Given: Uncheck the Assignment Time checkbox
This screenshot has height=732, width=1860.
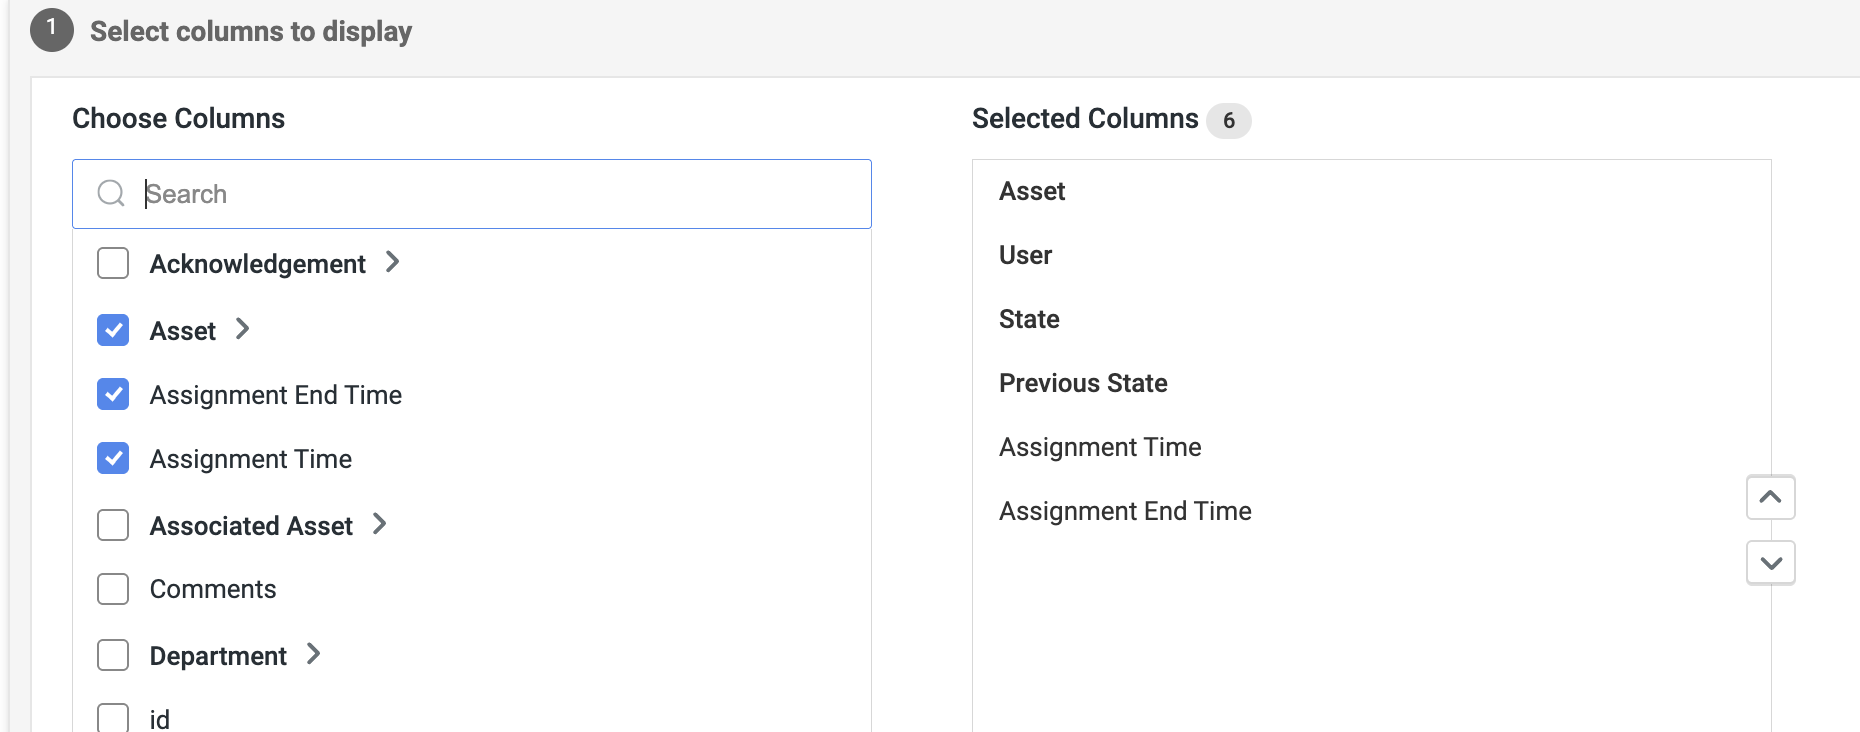Looking at the screenshot, I should tap(113, 459).
